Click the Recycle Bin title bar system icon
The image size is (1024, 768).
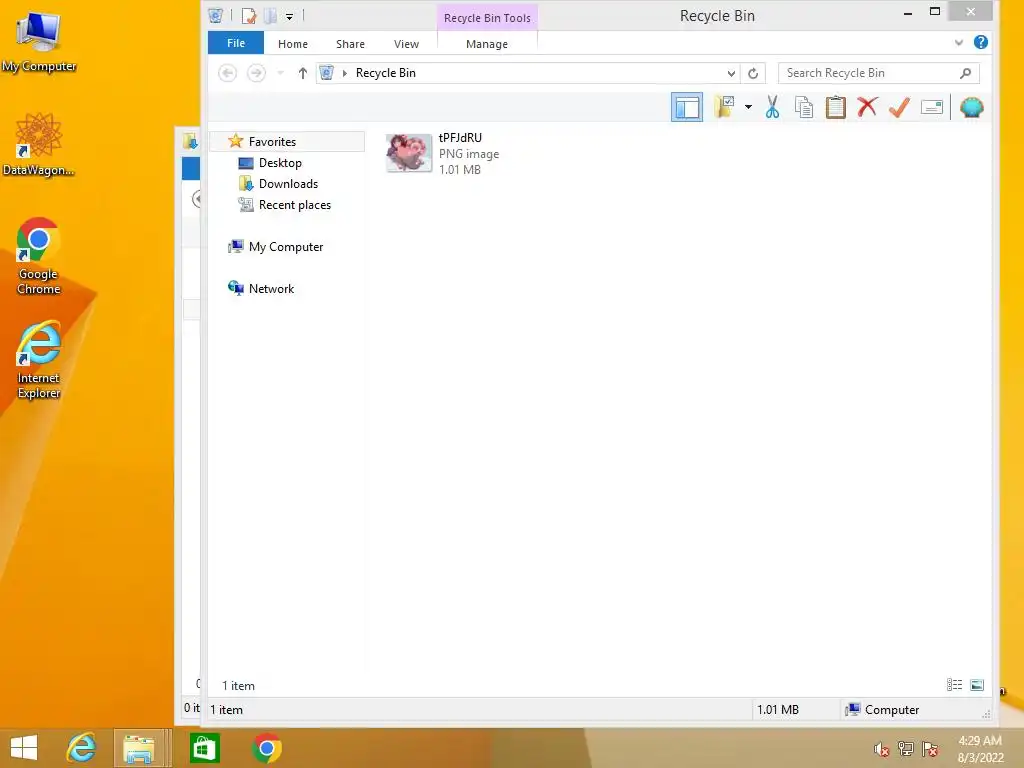(x=216, y=15)
